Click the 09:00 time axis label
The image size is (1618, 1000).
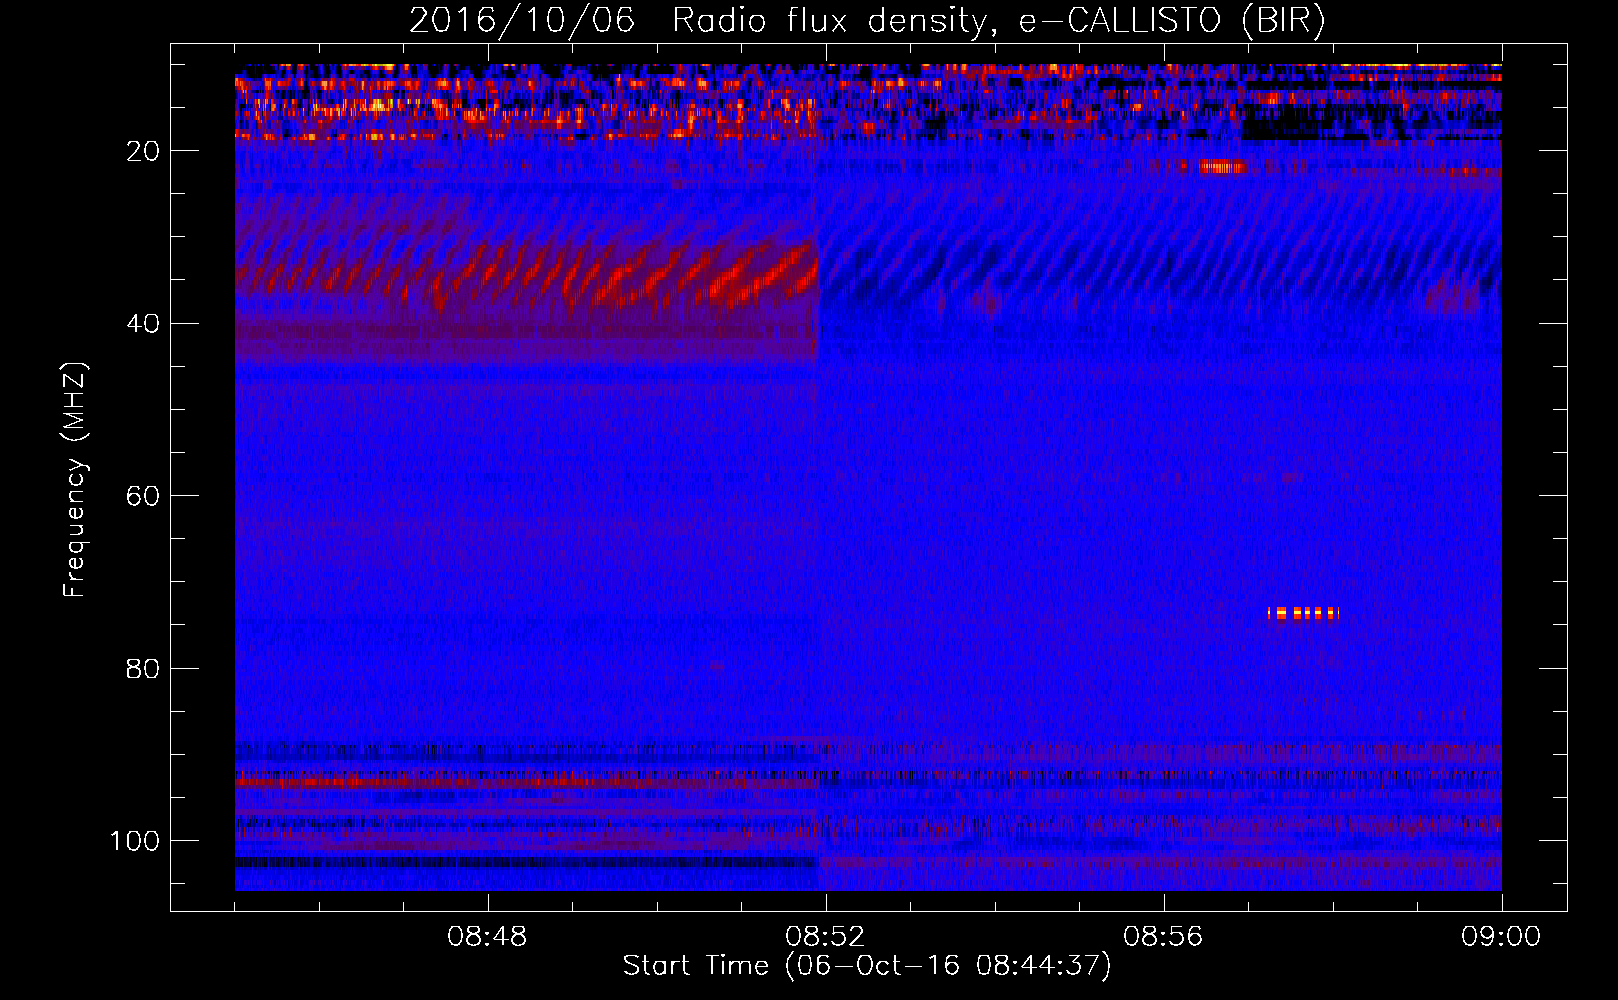pos(1501,937)
